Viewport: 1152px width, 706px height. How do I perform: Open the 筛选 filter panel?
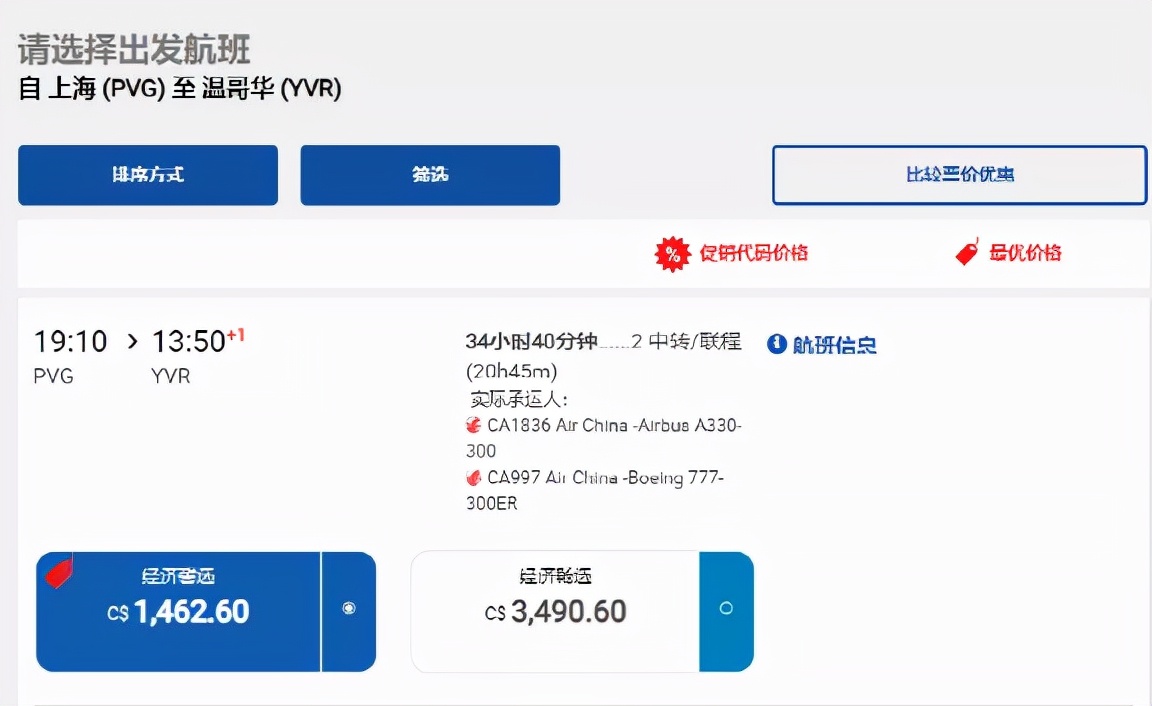coord(429,175)
